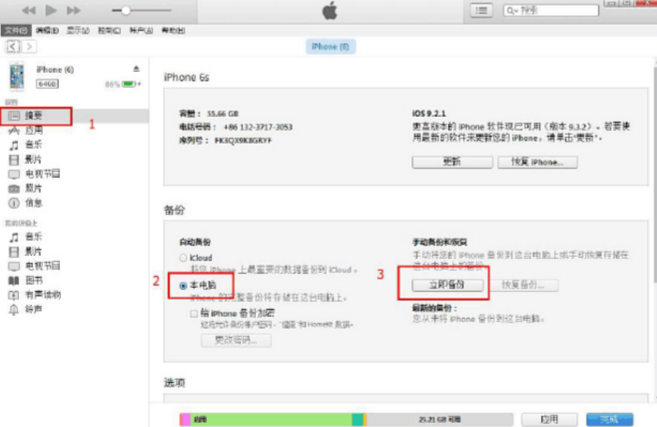This screenshot has width=657, height=427.
Task: Open 应用 (Apps) in the sidebar
Action: click(x=33, y=131)
